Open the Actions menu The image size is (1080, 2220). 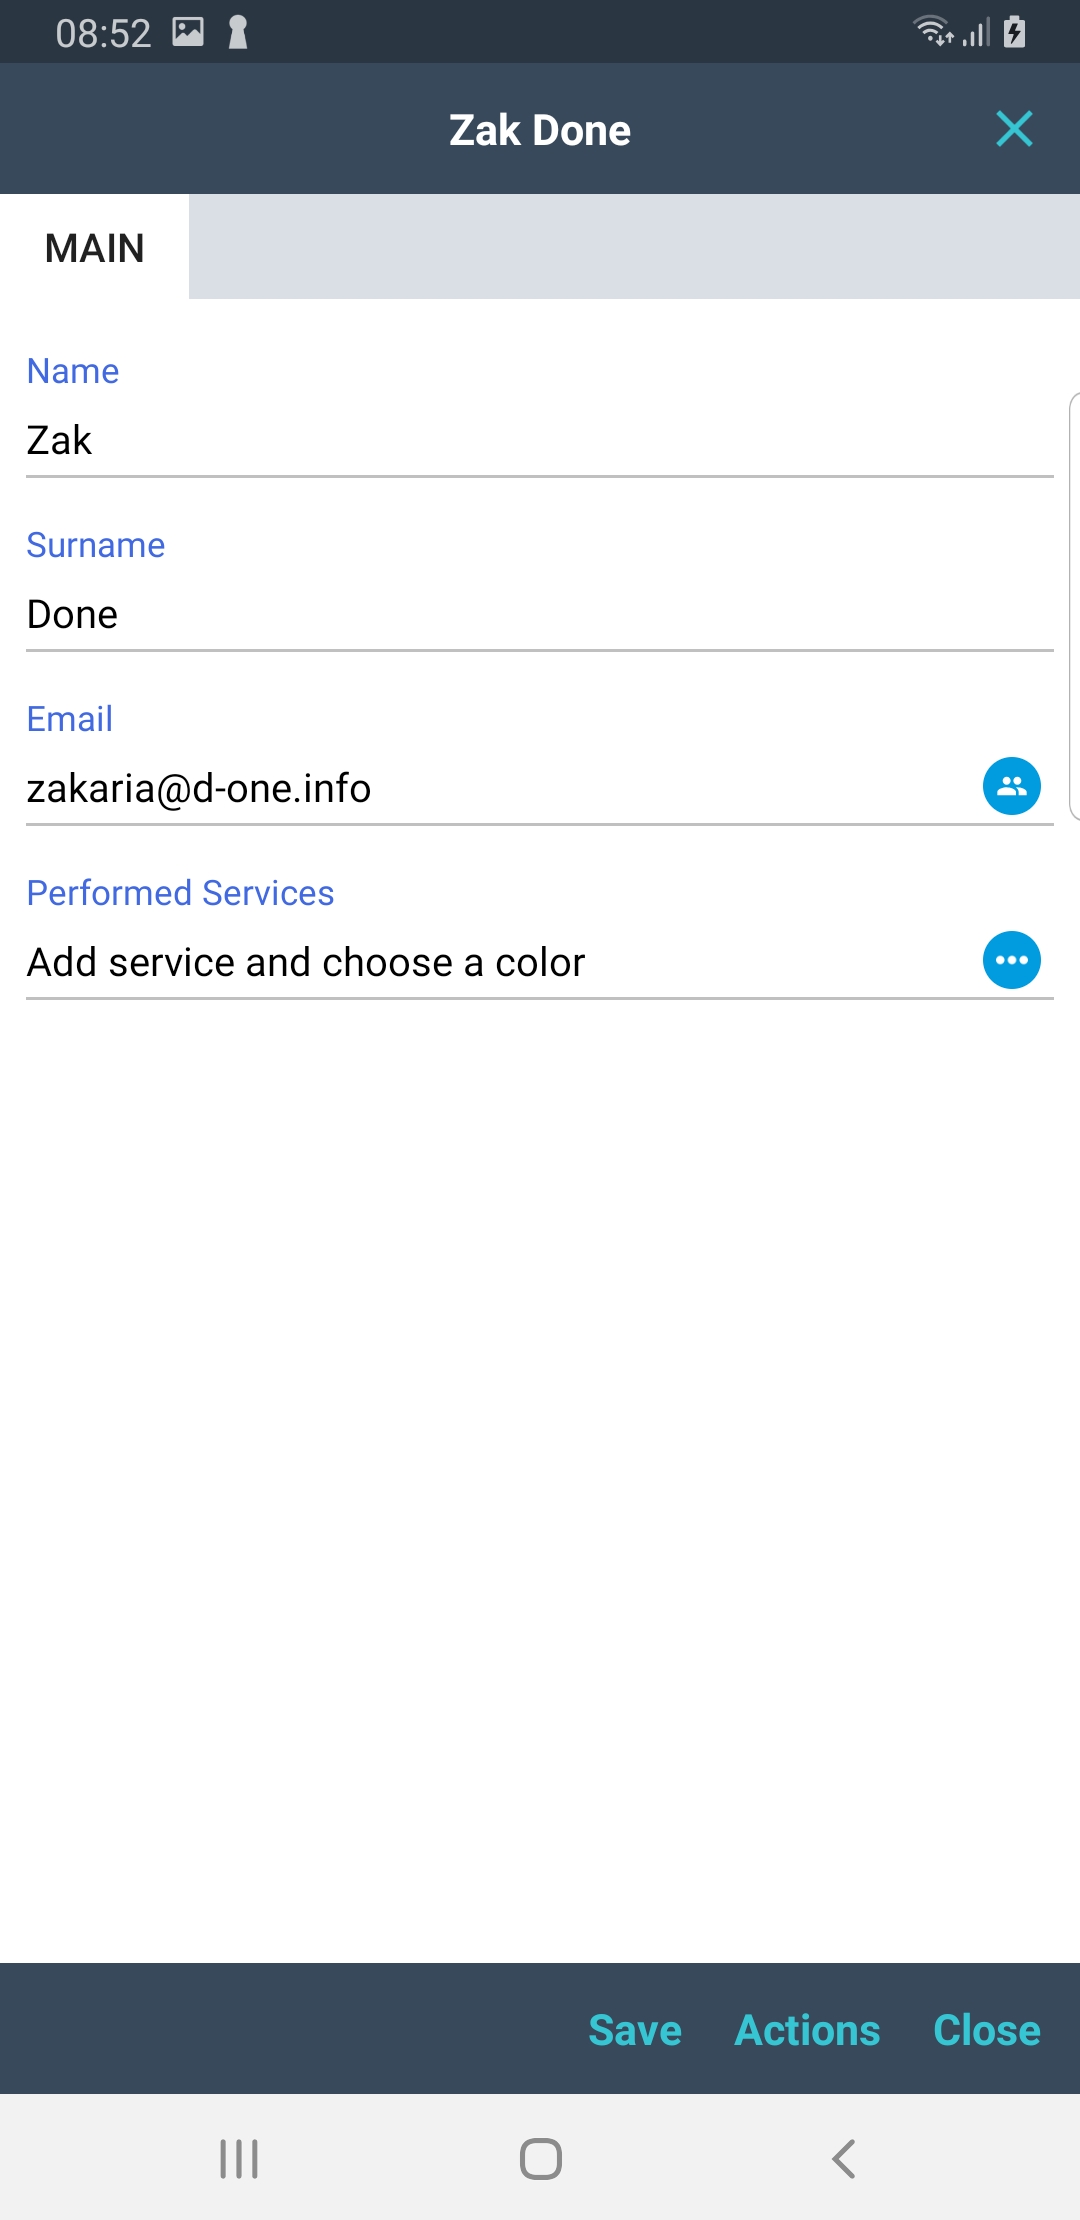coord(807,2030)
